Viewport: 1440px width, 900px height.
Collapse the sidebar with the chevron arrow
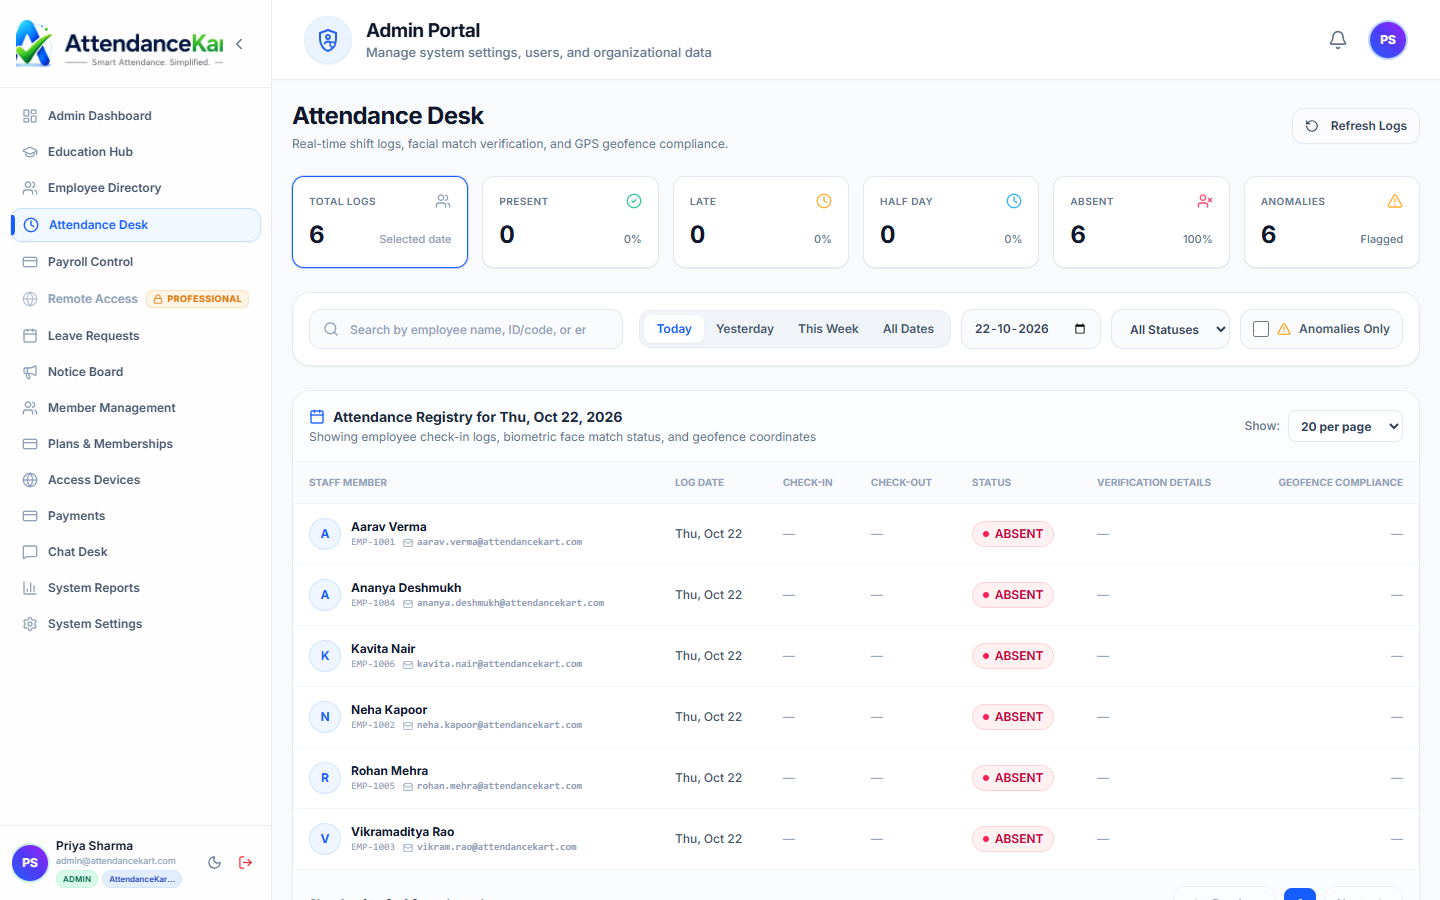239,44
